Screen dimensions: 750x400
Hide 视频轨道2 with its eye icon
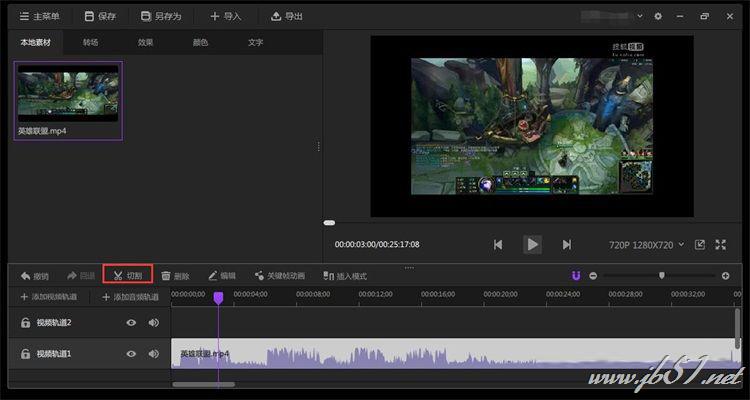point(130,322)
